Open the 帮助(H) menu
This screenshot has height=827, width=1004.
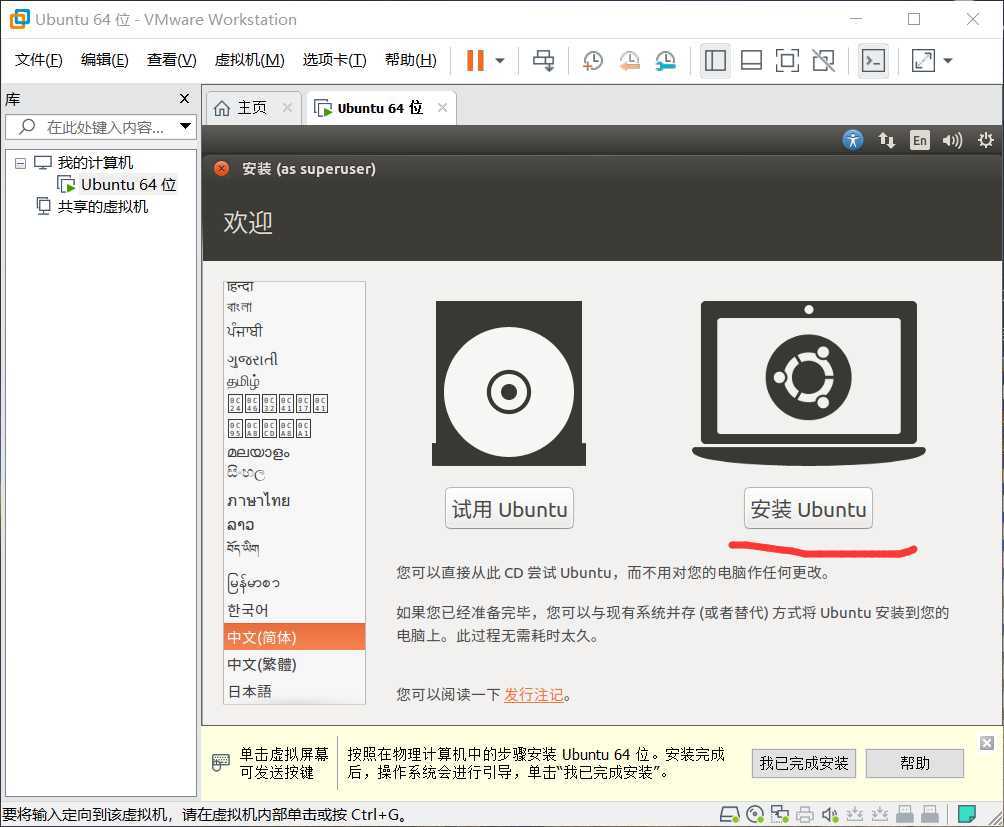point(410,60)
